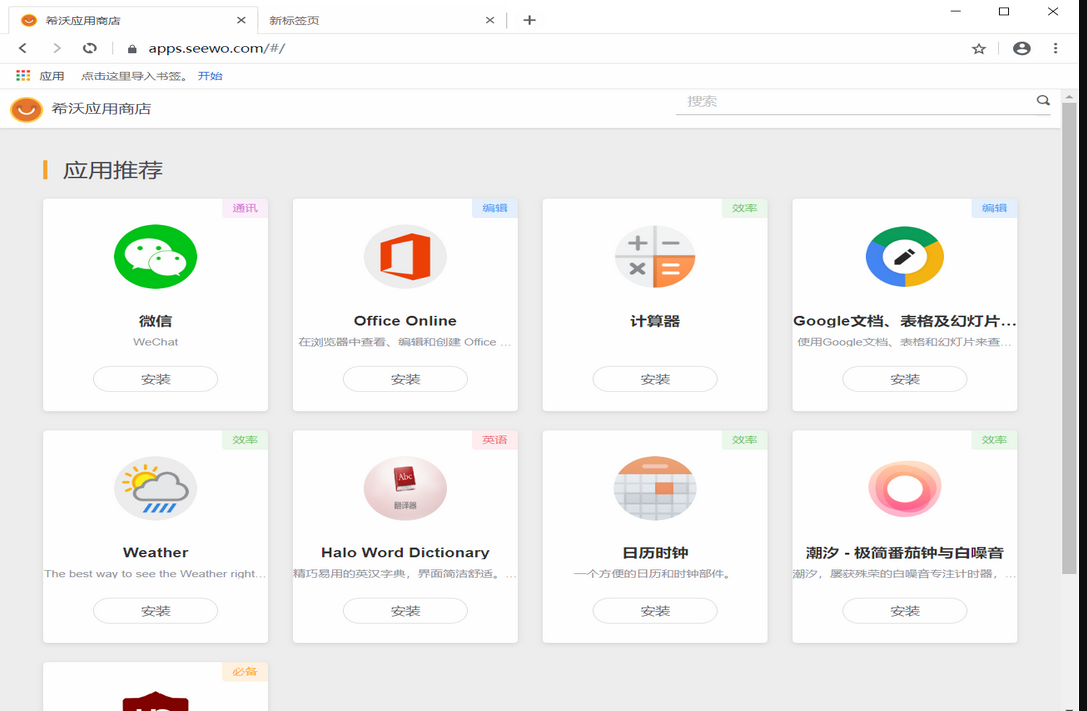The height and width of the screenshot is (711, 1087).
Task: Click the WeChat subtitle text
Action: (155, 342)
